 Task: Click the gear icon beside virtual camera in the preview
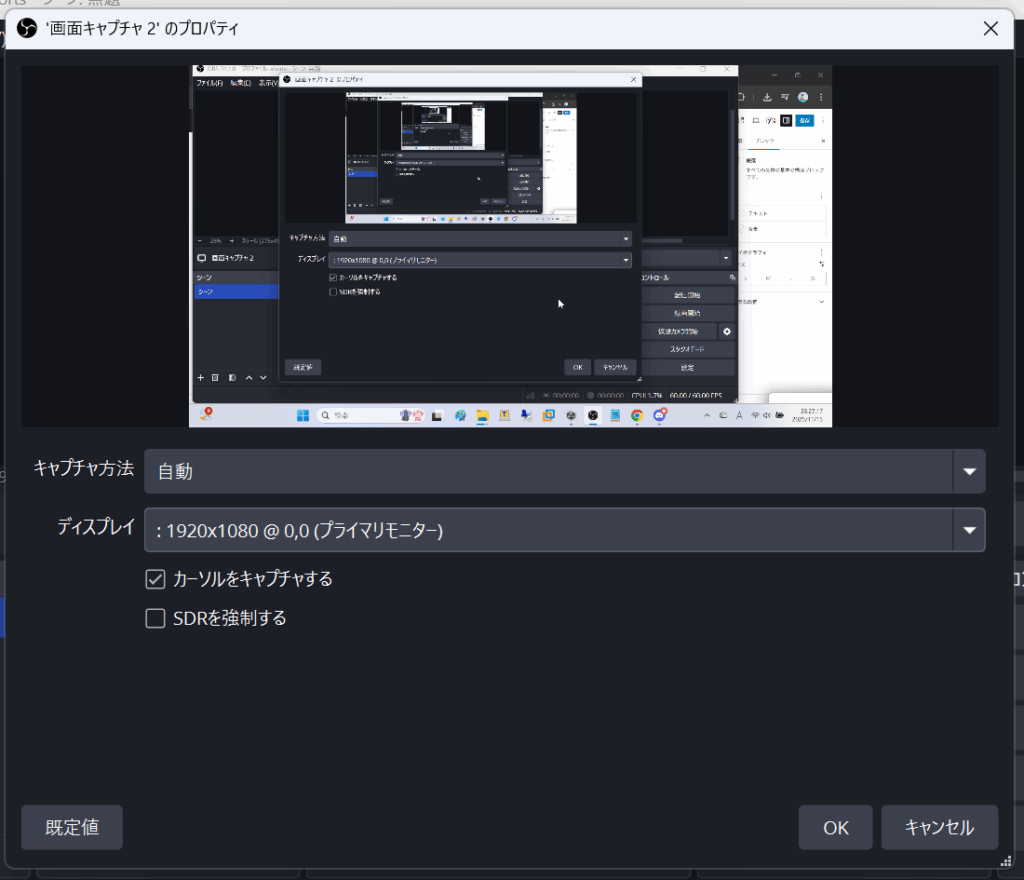click(x=727, y=331)
